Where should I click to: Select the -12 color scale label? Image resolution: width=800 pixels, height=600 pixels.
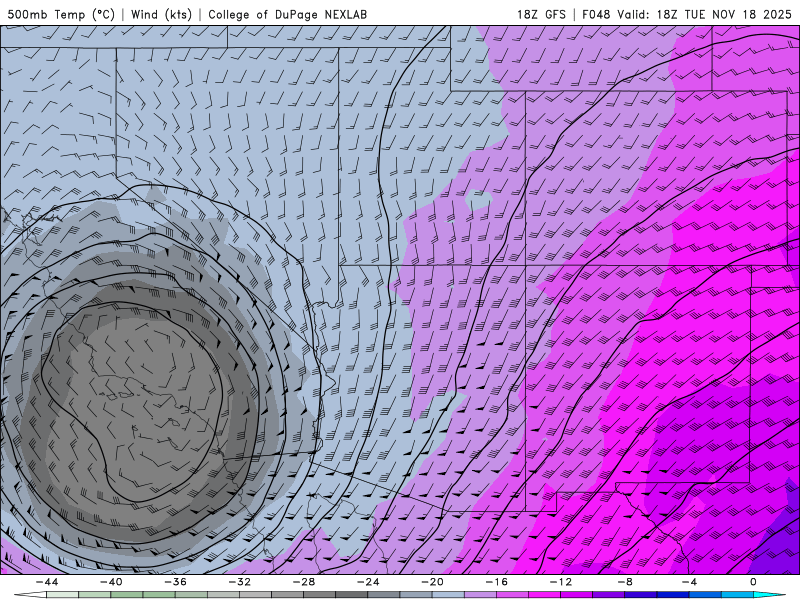click(x=561, y=582)
